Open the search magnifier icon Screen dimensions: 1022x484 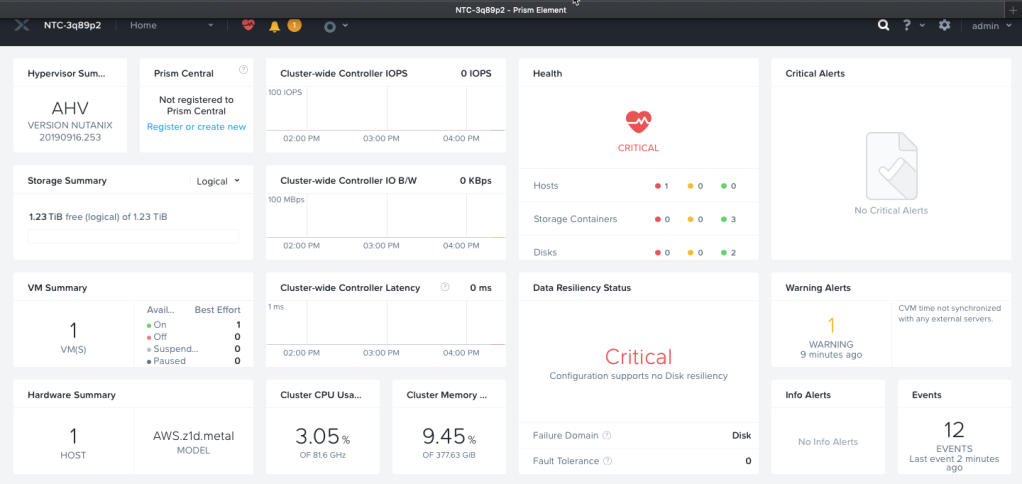coord(883,25)
